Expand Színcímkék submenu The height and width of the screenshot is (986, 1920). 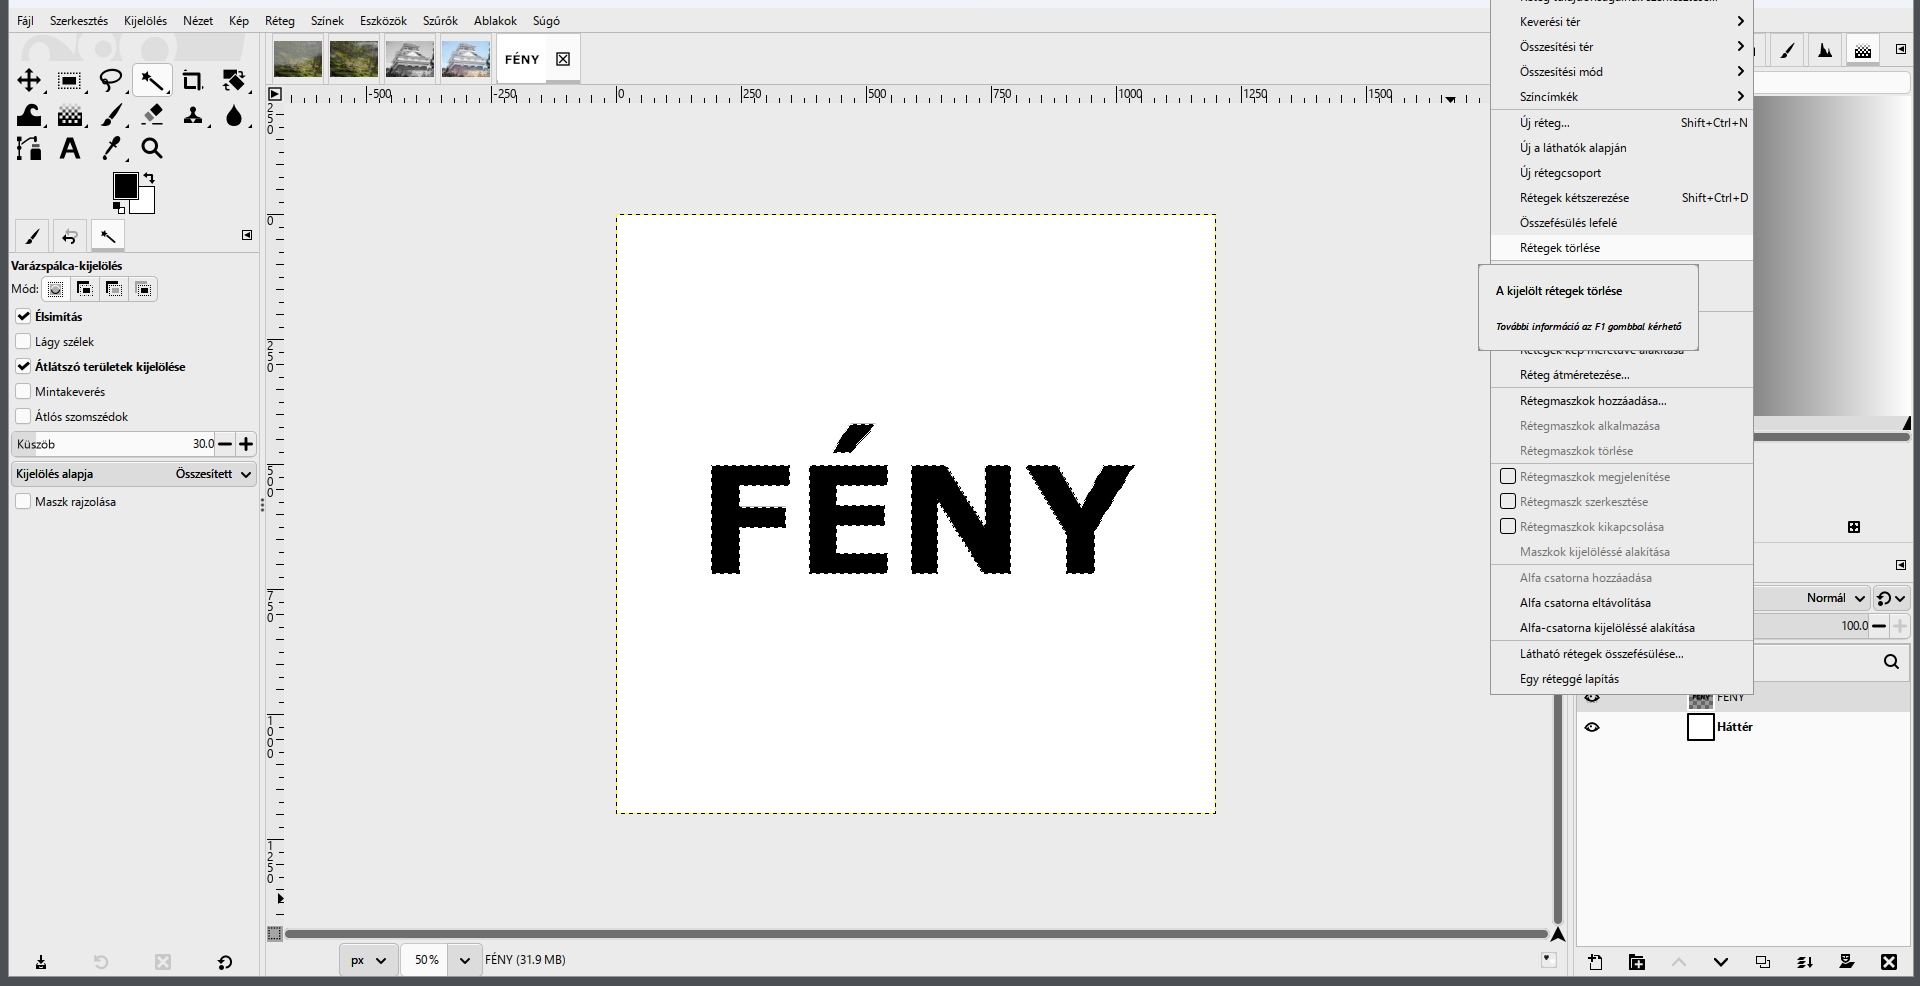[1621, 96]
